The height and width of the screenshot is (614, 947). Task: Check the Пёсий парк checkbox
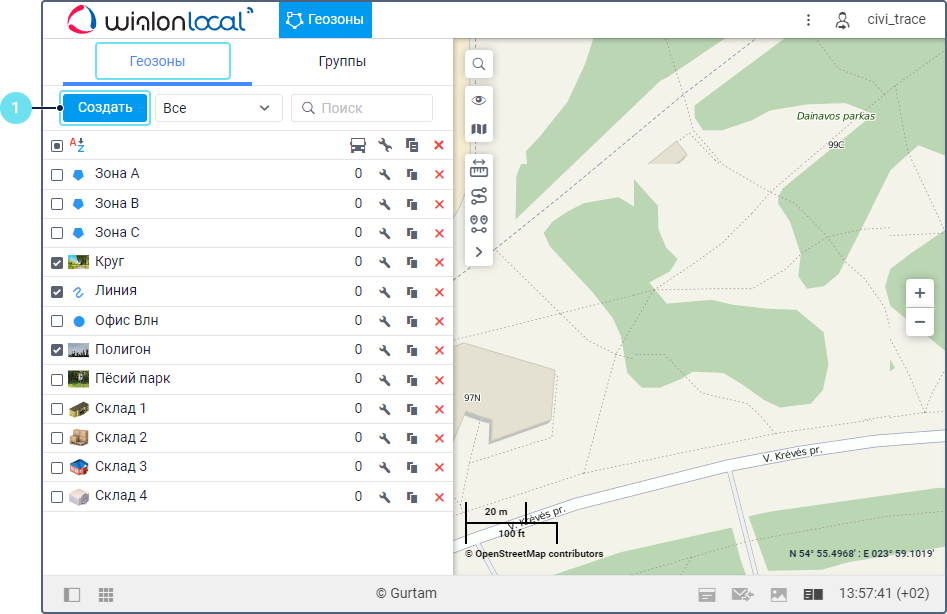(57, 380)
